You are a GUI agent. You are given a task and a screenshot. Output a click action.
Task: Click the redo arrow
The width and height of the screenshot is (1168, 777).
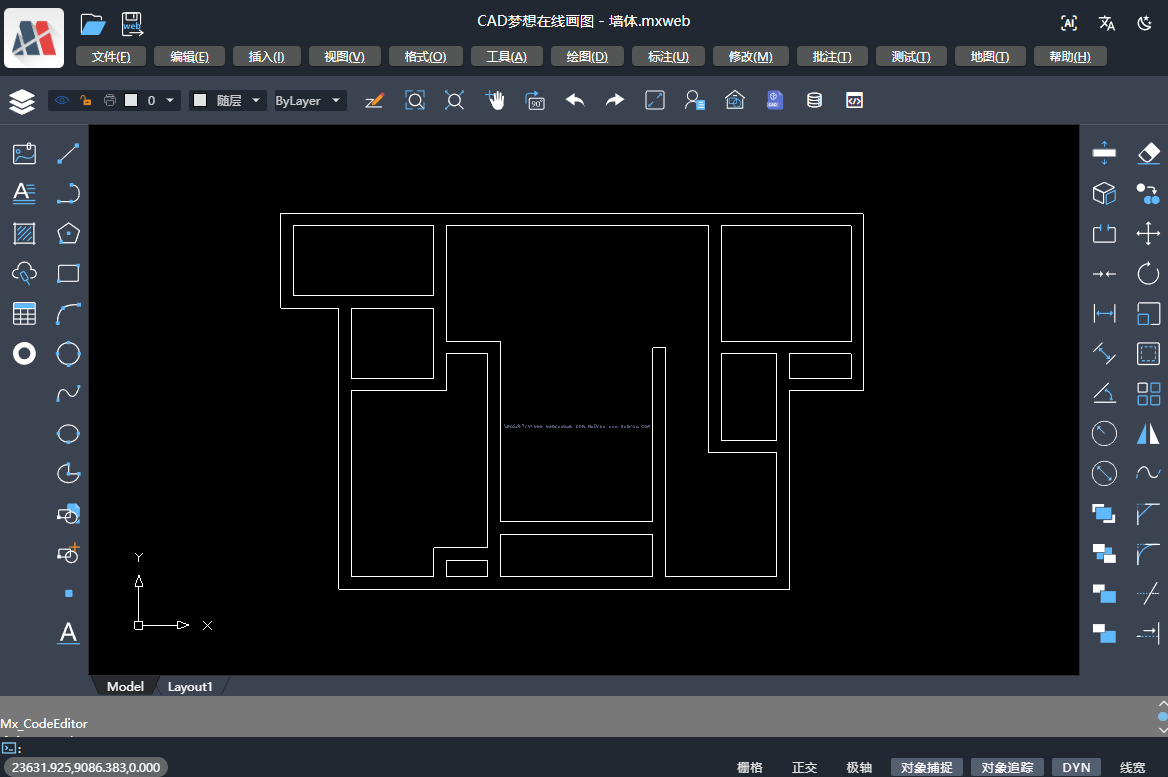click(615, 100)
